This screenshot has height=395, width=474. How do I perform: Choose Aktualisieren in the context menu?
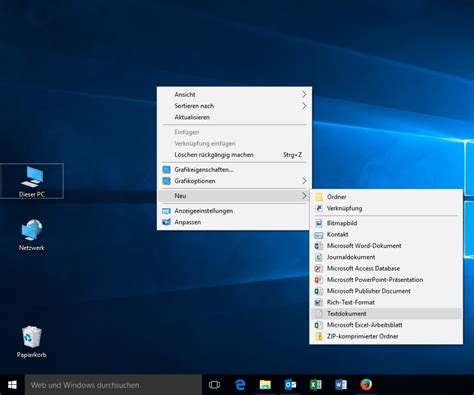(x=234, y=117)
